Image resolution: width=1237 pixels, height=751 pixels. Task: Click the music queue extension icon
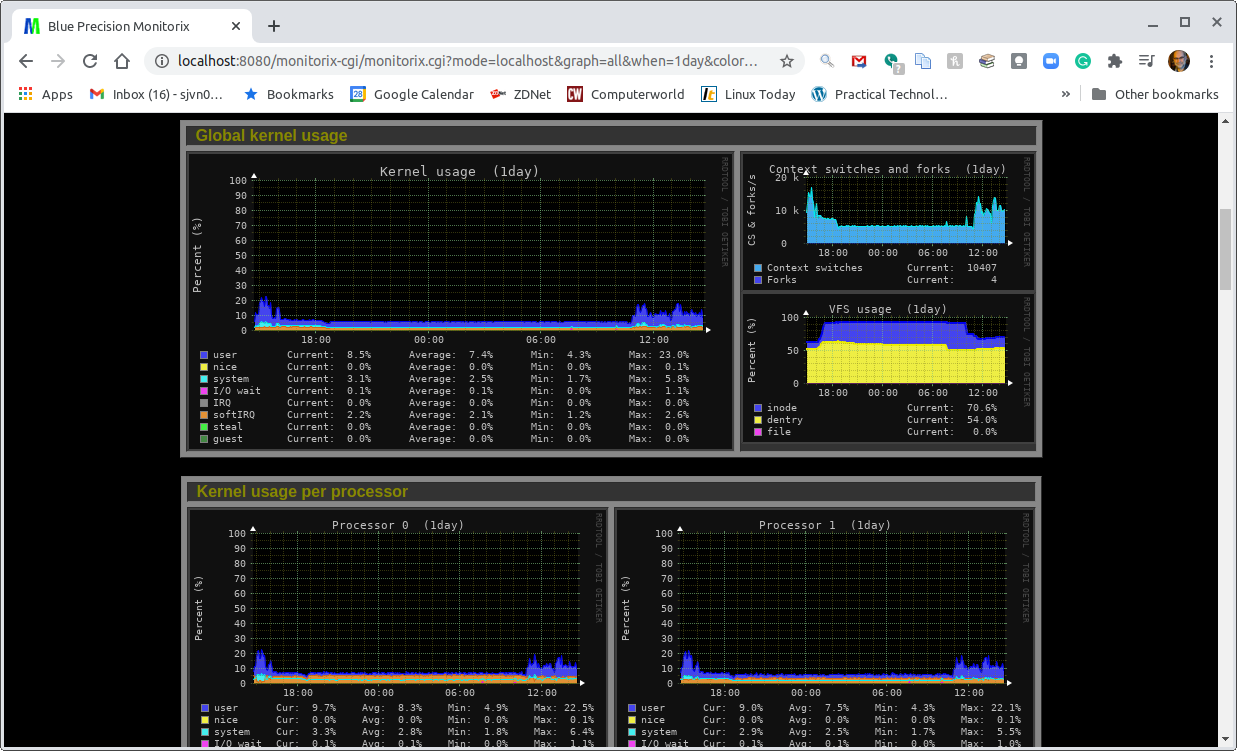[1147, 61]
